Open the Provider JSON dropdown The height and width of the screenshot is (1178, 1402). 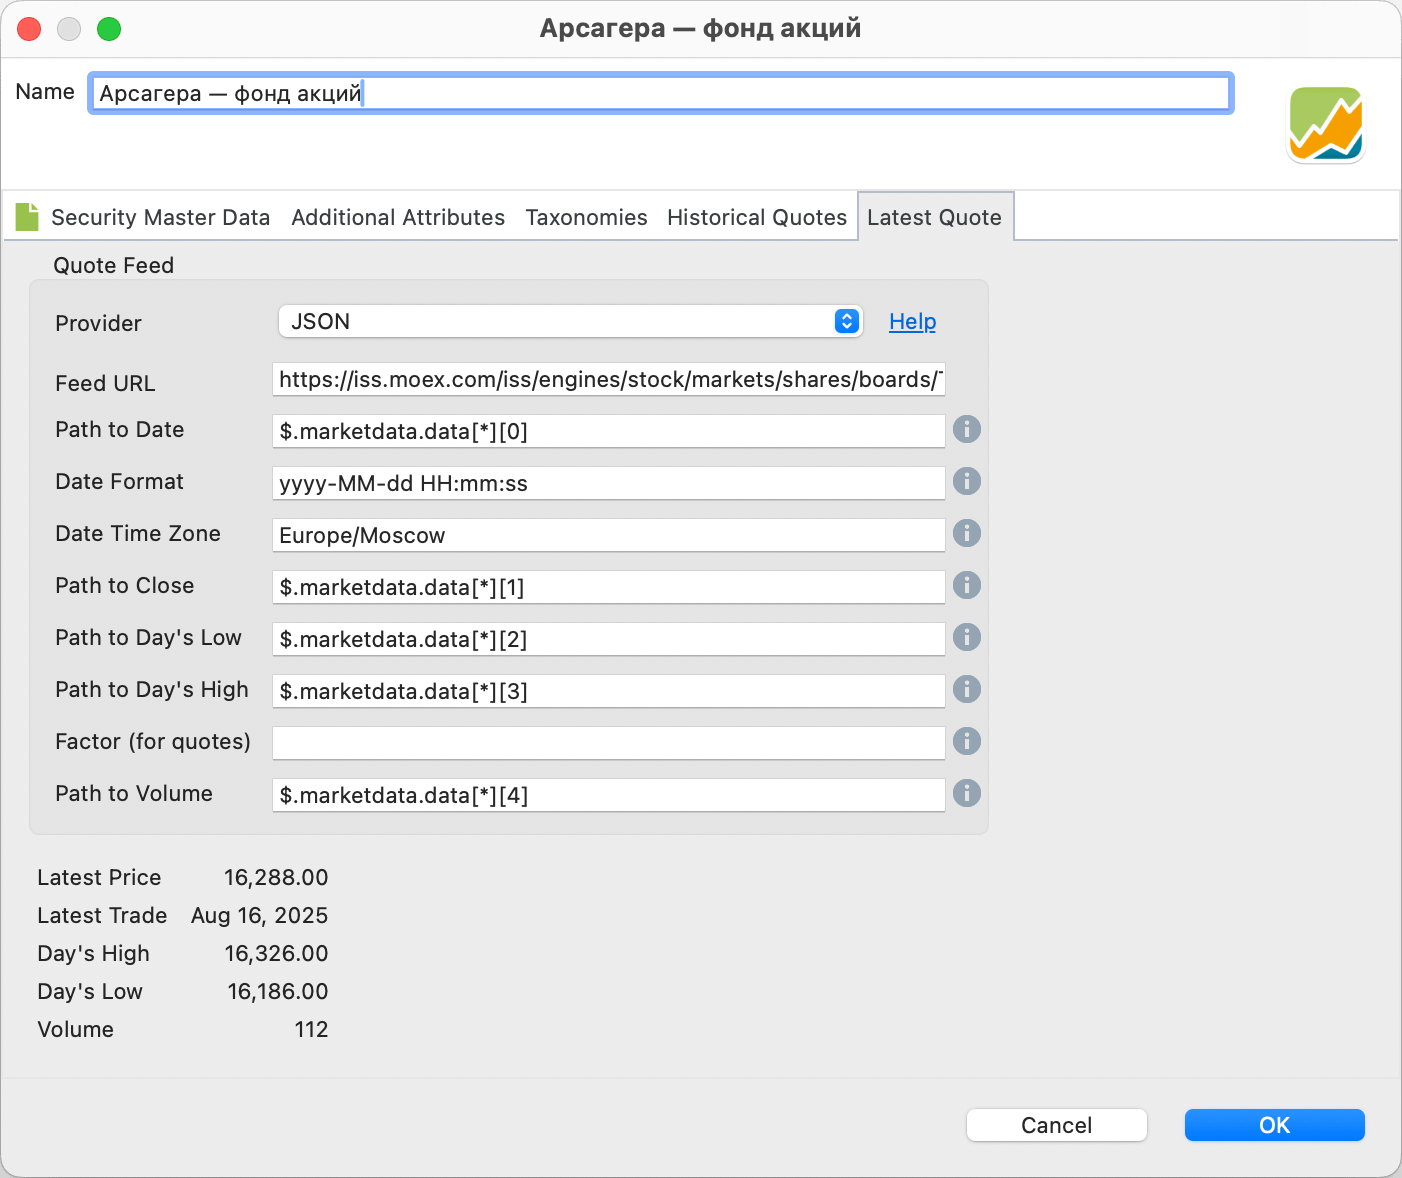point(570,321)
